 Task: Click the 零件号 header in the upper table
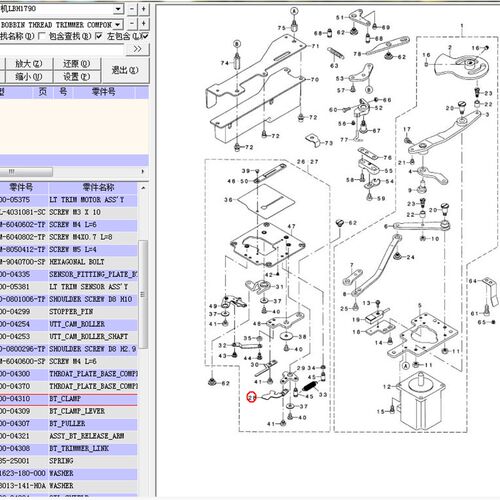(103, 92)
